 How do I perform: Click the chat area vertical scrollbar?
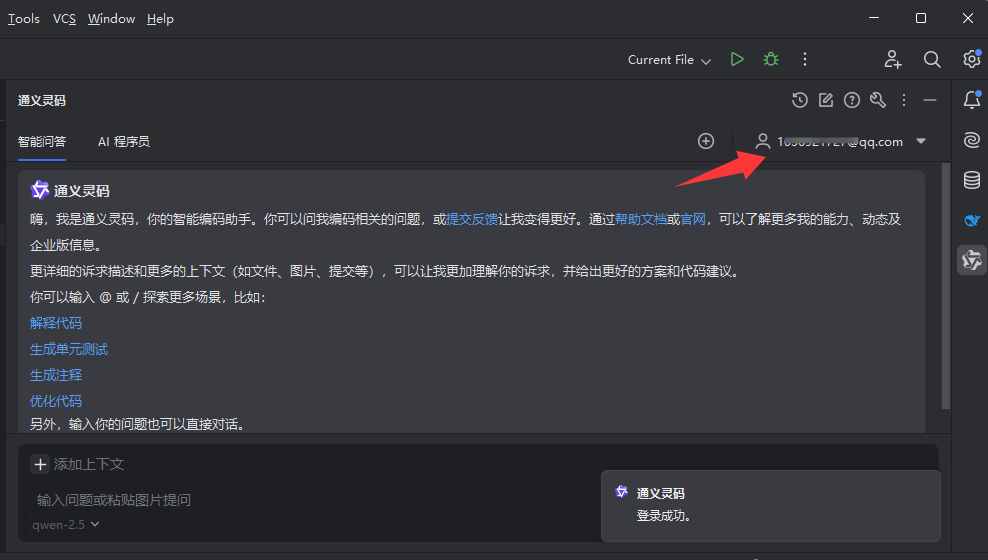point(946,286)
